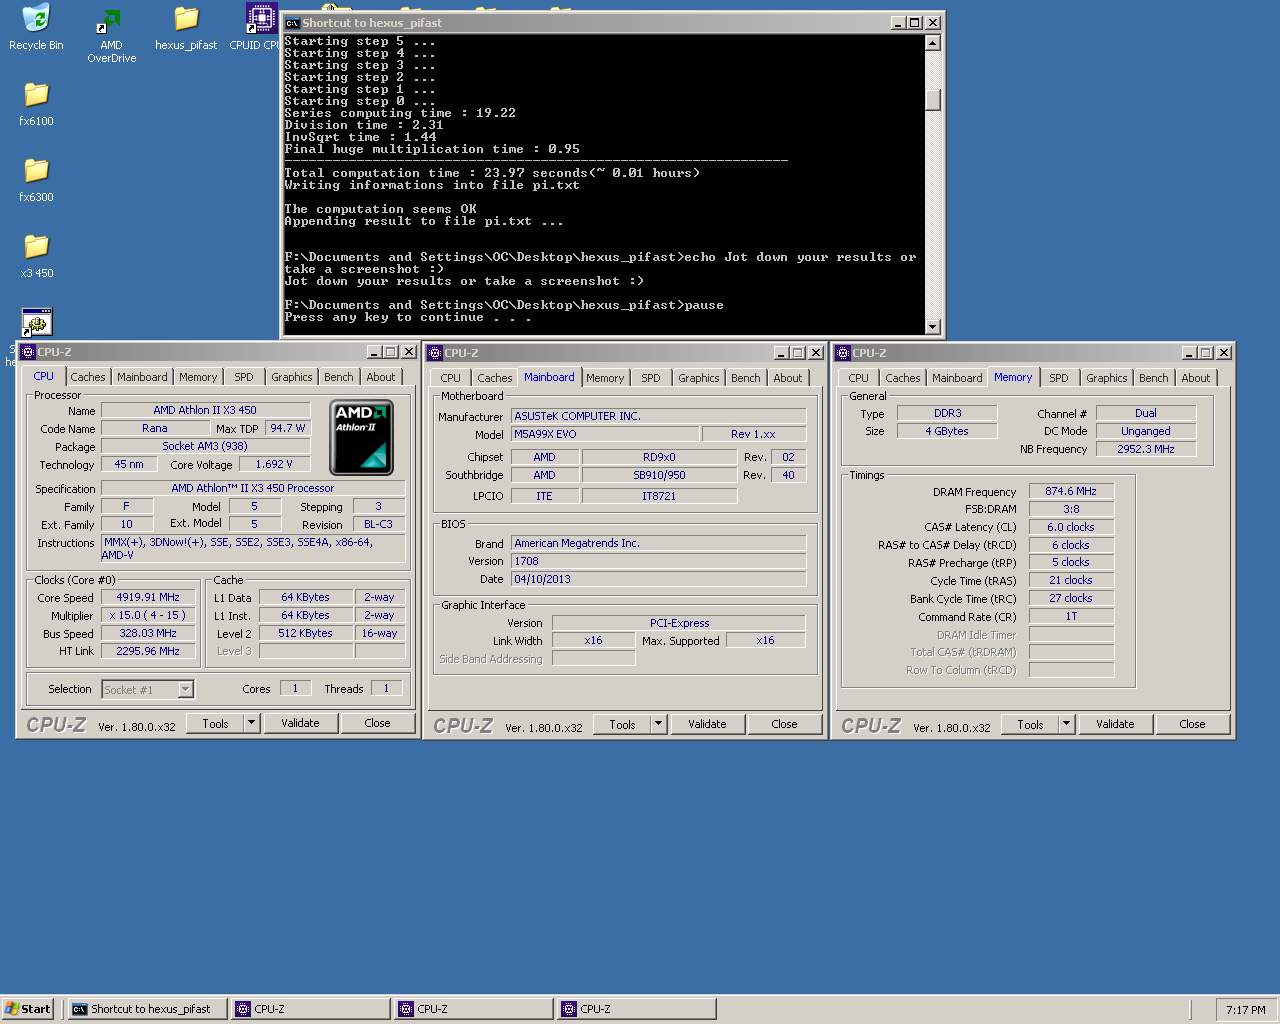
Task: Open the Socket #1 selection dropdown
Action: point(185,689)
